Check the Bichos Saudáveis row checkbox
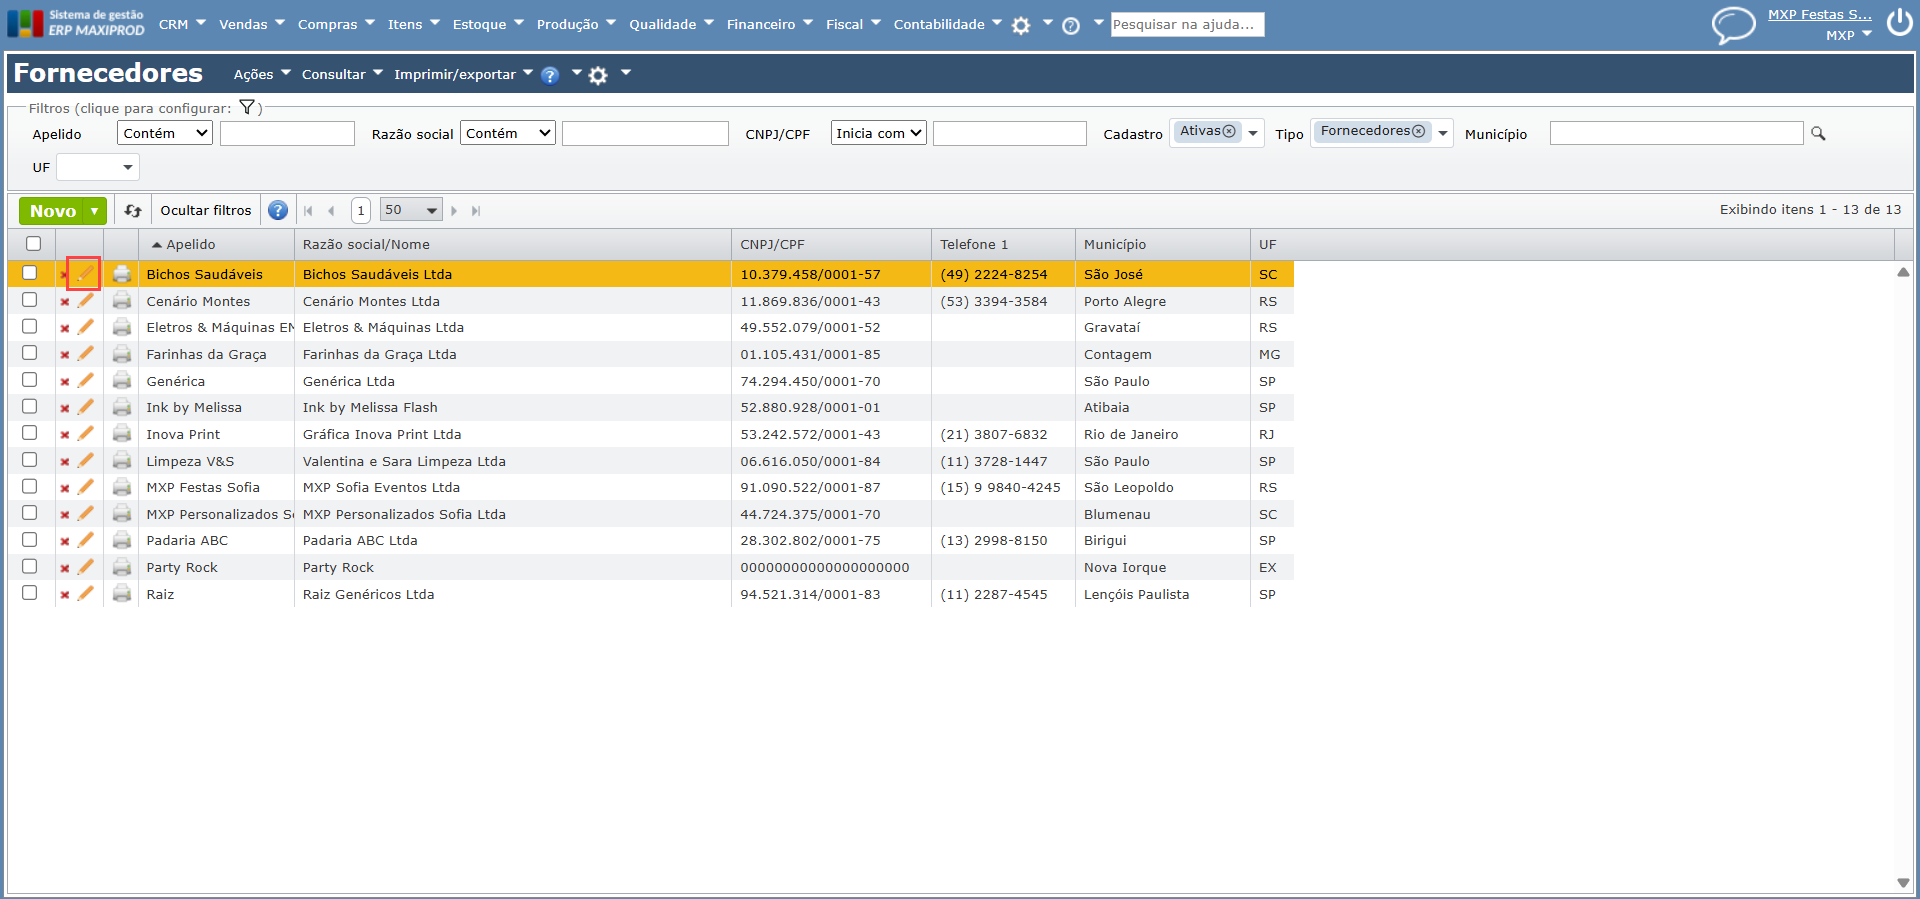The width and height of the screenshot is (1920, 899). coord(30,273)
